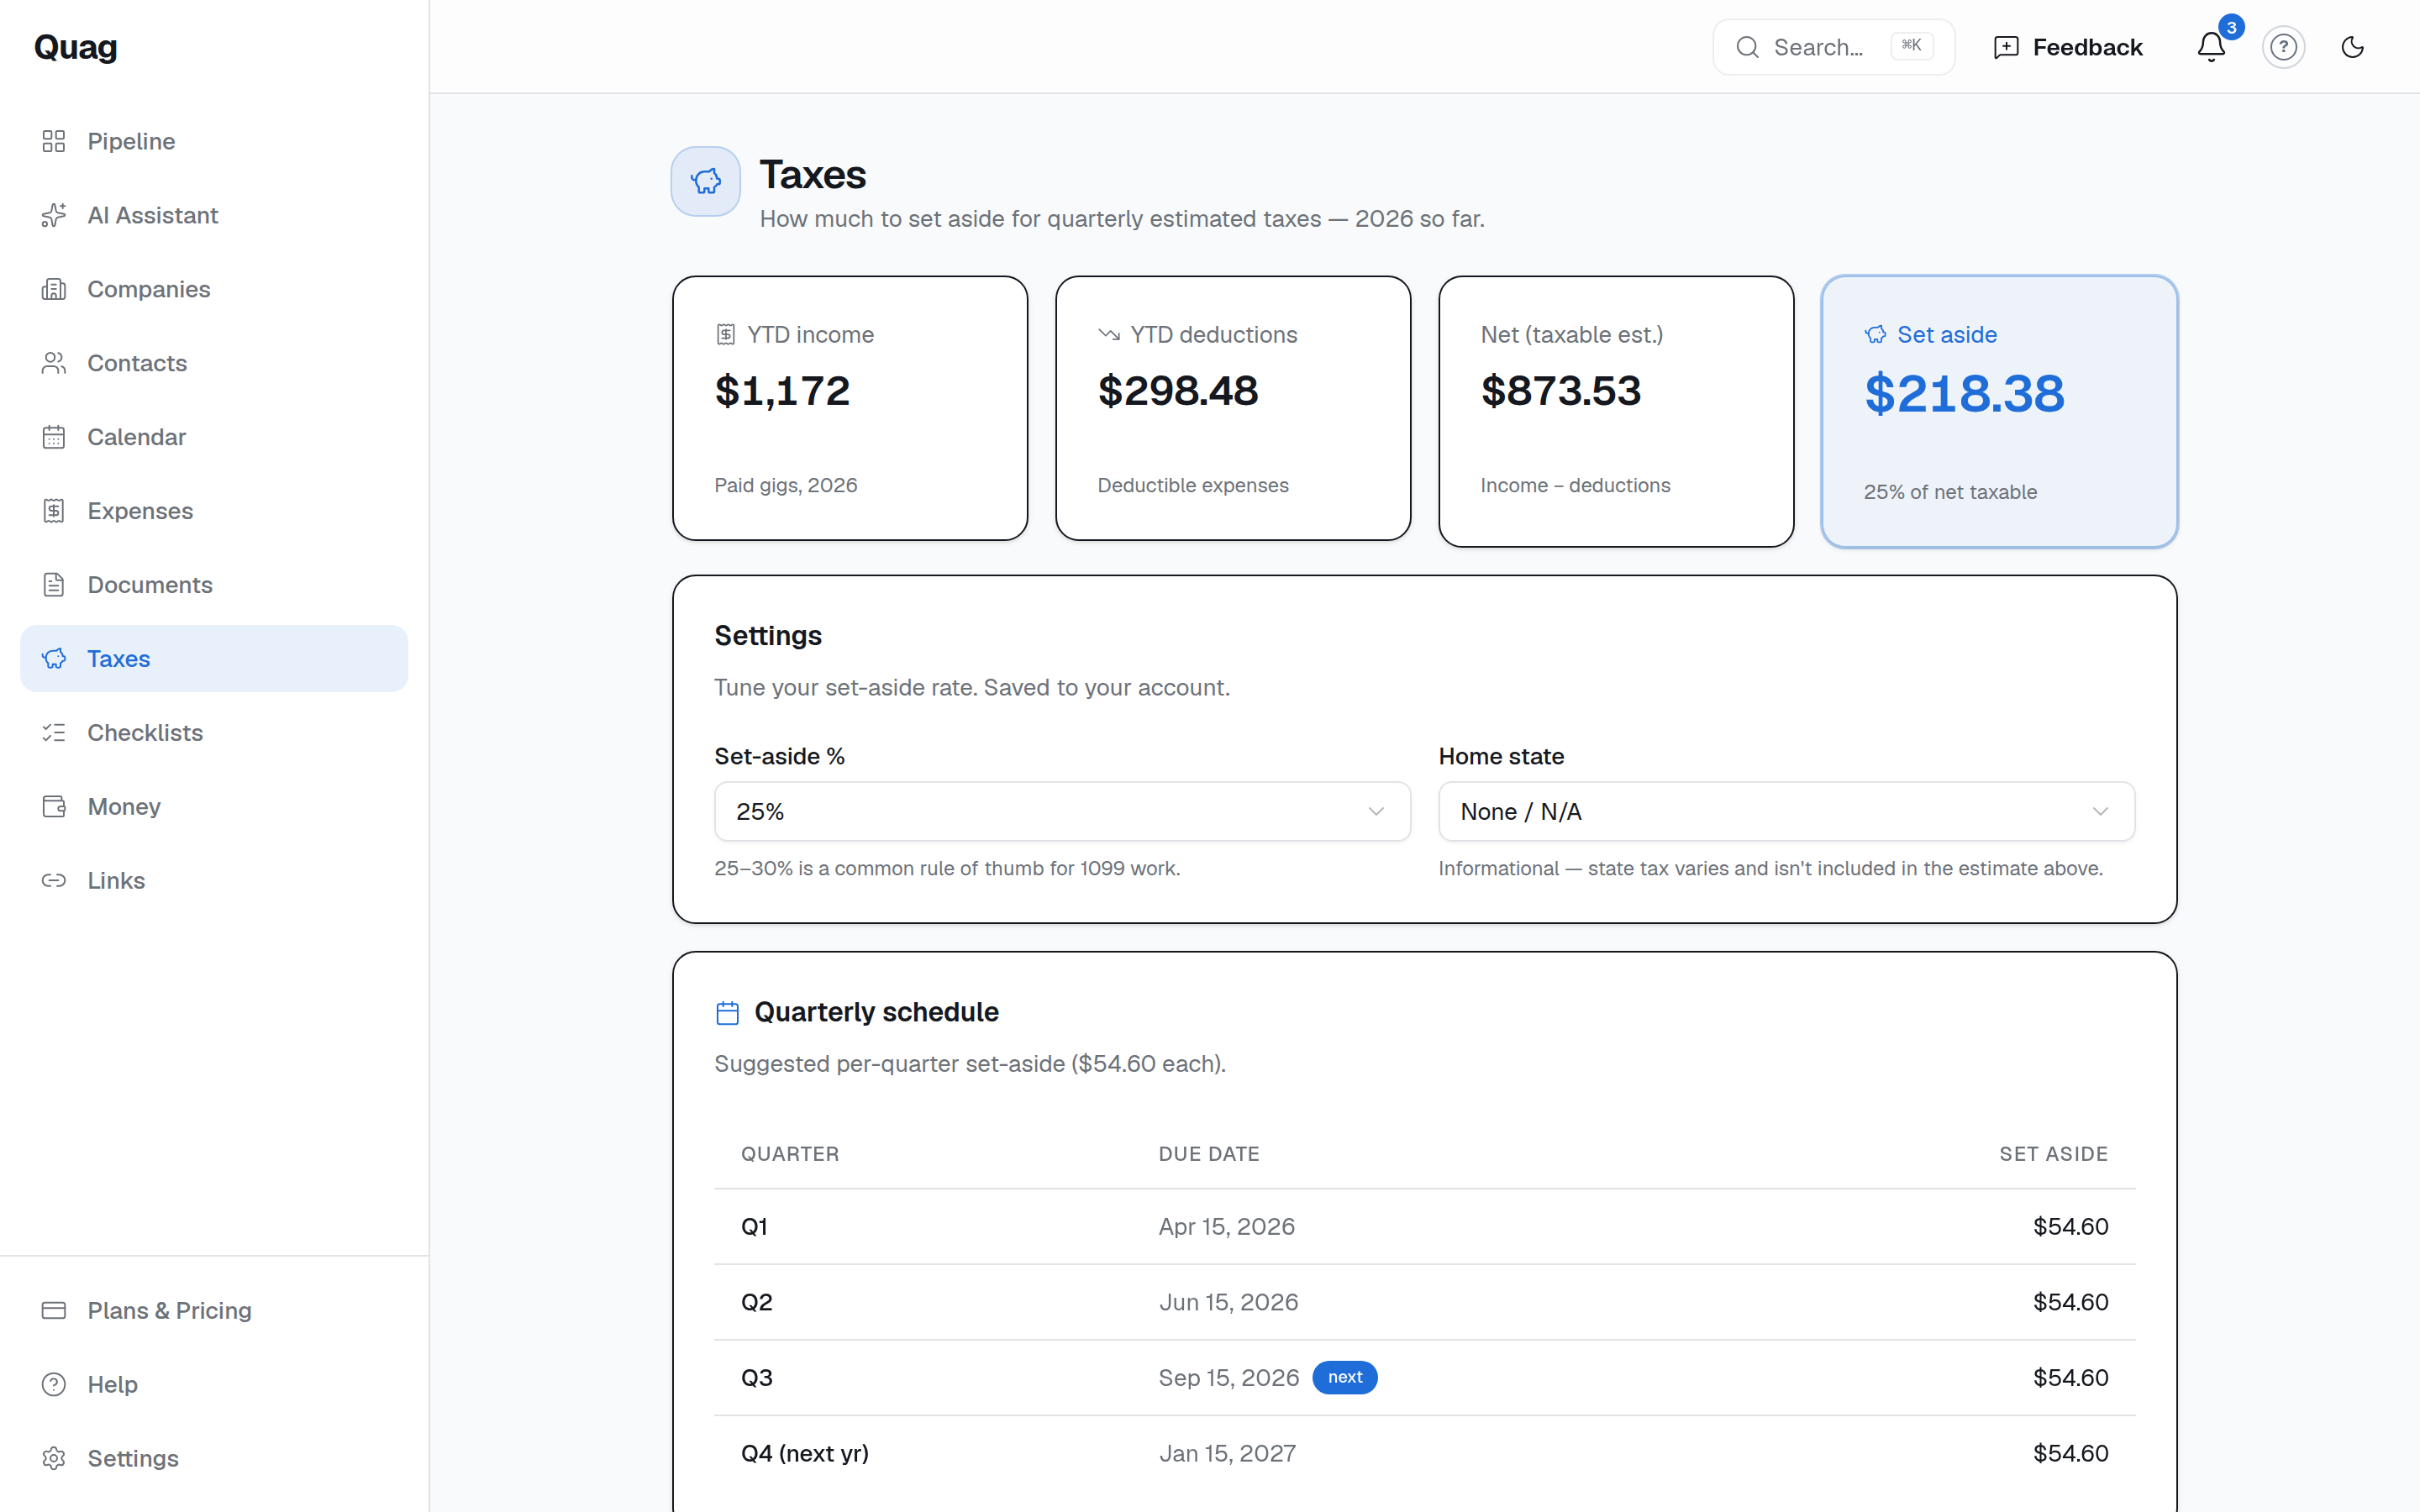Click YTD income value $1,172
2420x1512 pixels.
[782, 390]
